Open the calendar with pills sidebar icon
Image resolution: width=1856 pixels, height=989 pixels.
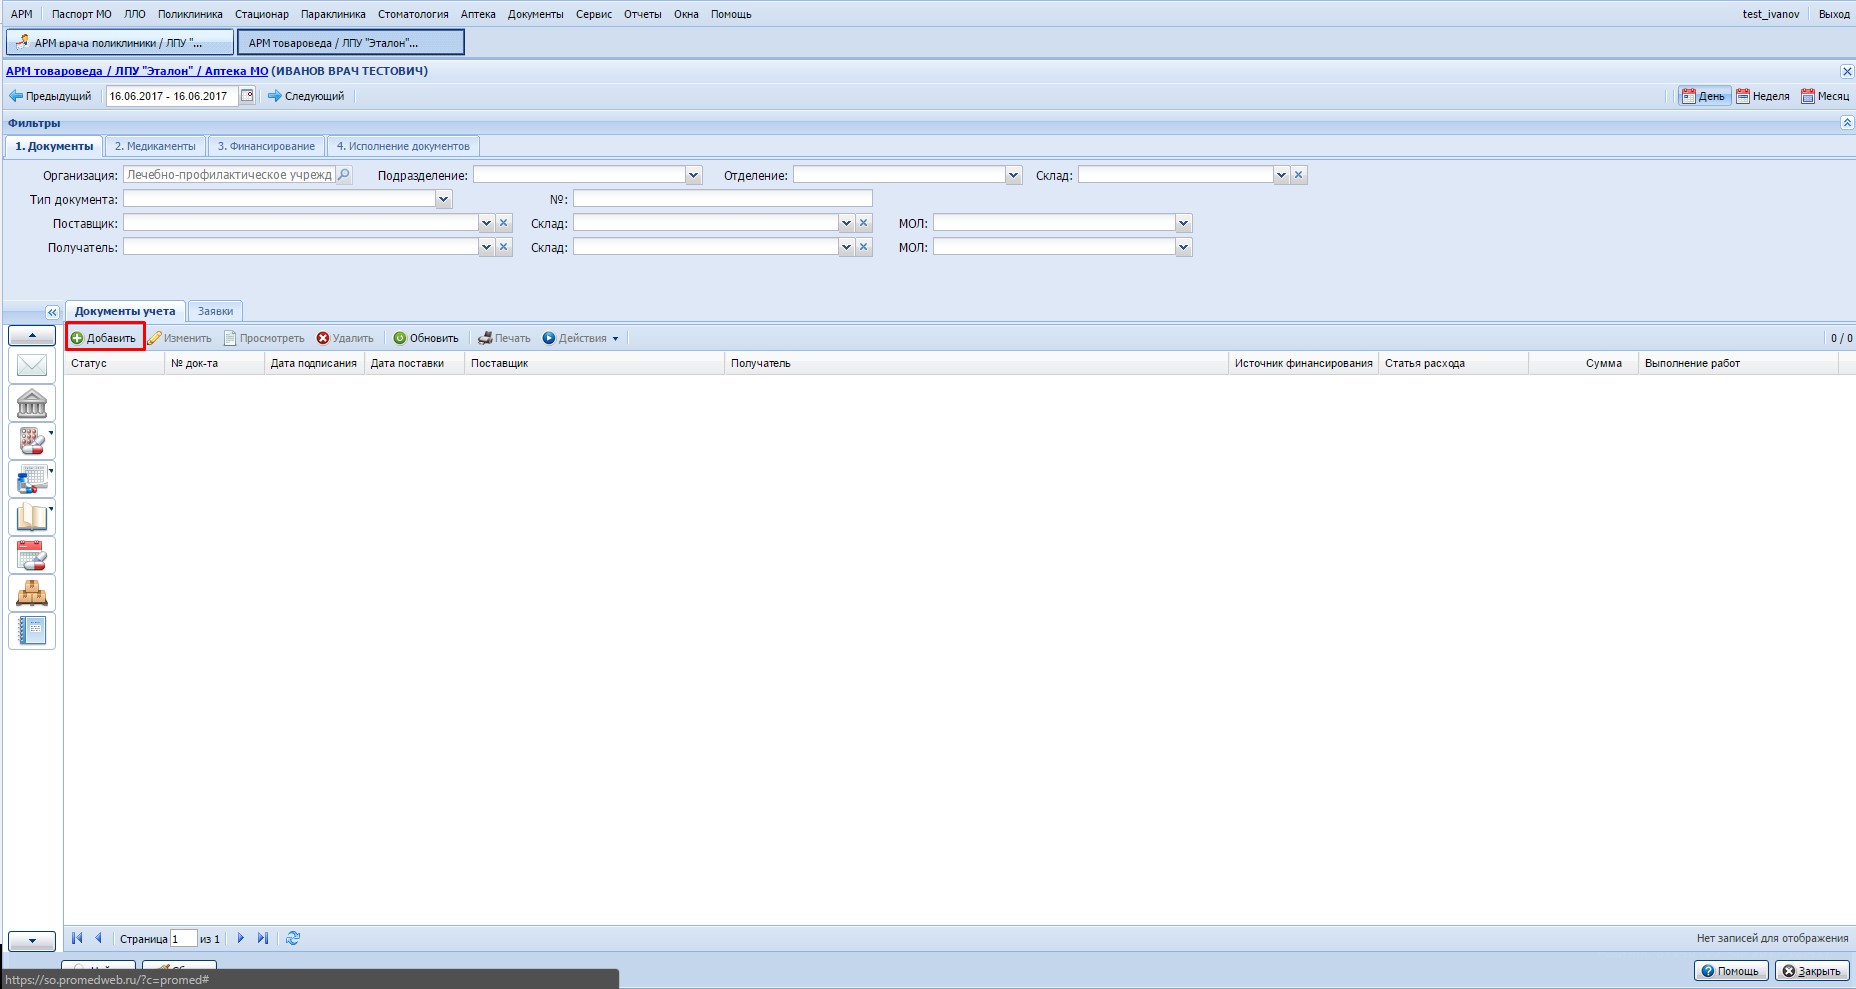pyautogui.click(x=32, y=480)
